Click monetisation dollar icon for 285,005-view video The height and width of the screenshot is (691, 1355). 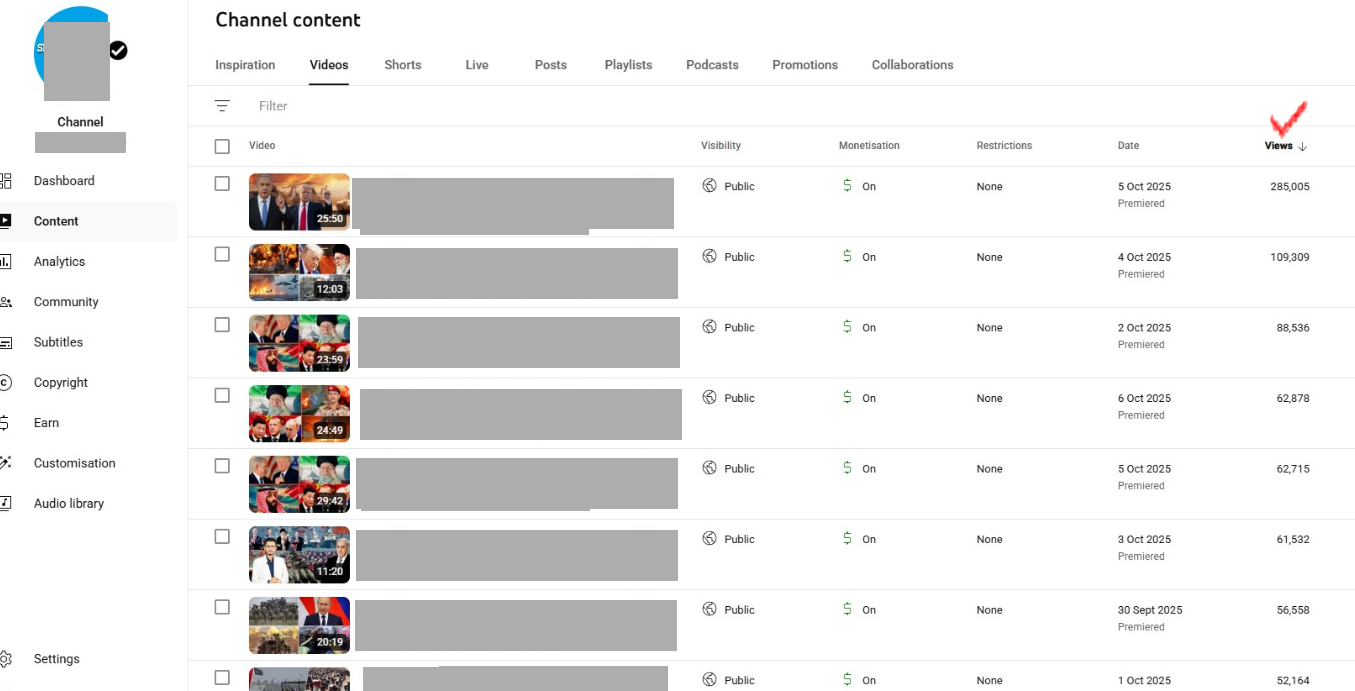point(847,186)
